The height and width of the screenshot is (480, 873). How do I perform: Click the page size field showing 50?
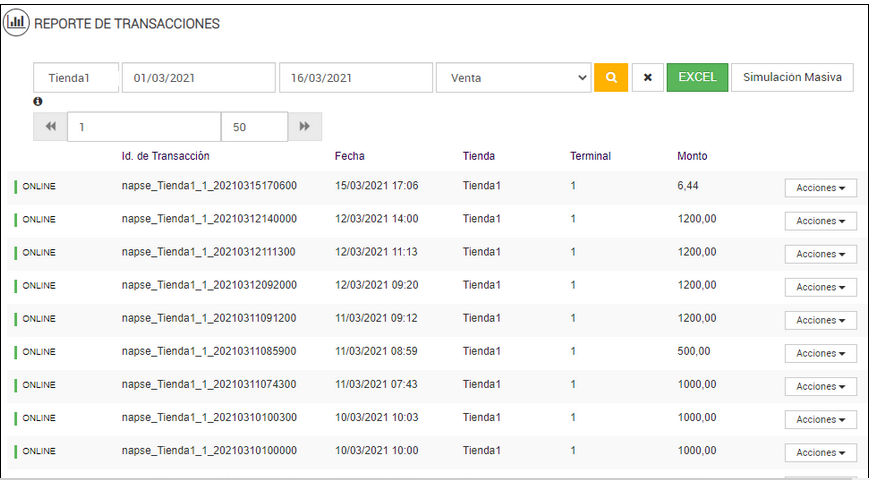click(254, 127)
